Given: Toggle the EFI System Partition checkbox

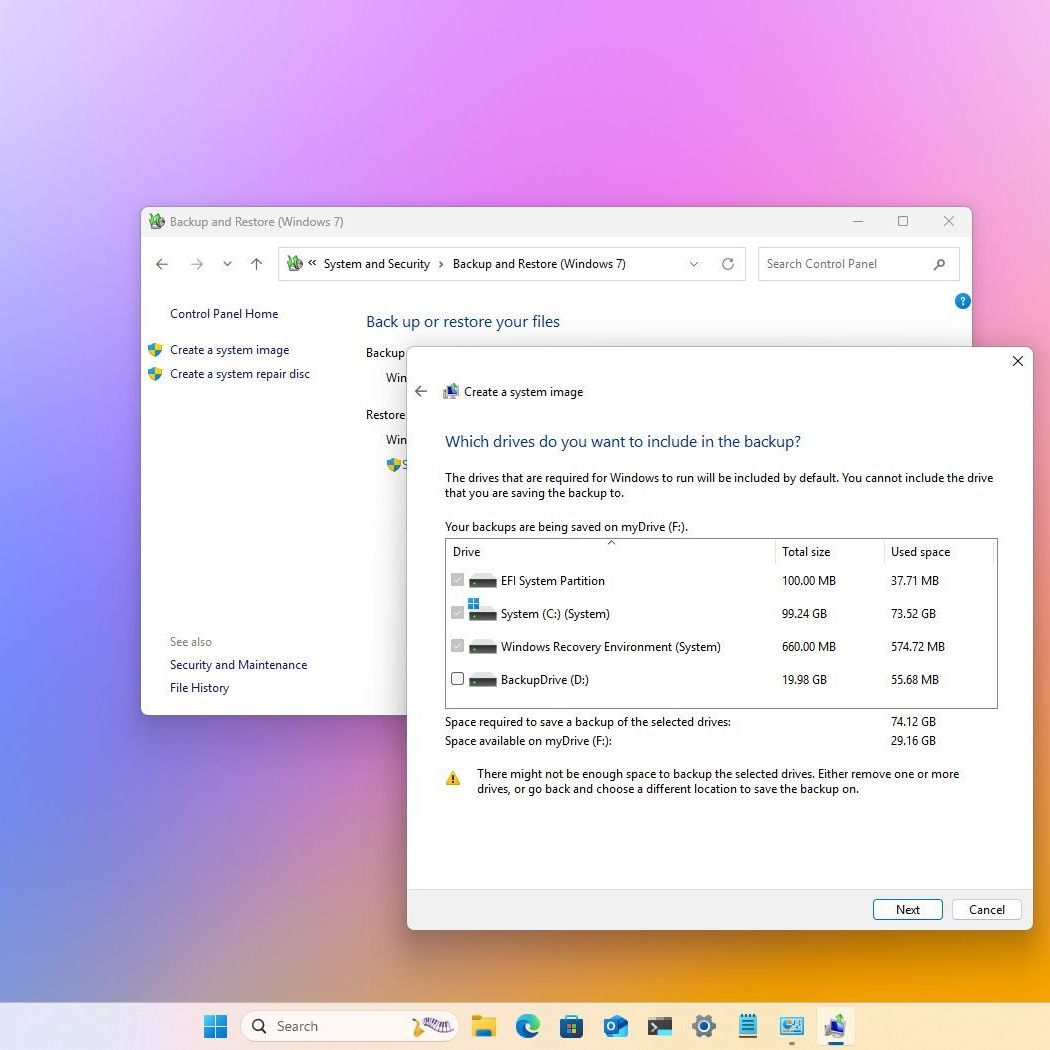Looking at the screenshot, I should pyautogui.click(x=457, y=580).
